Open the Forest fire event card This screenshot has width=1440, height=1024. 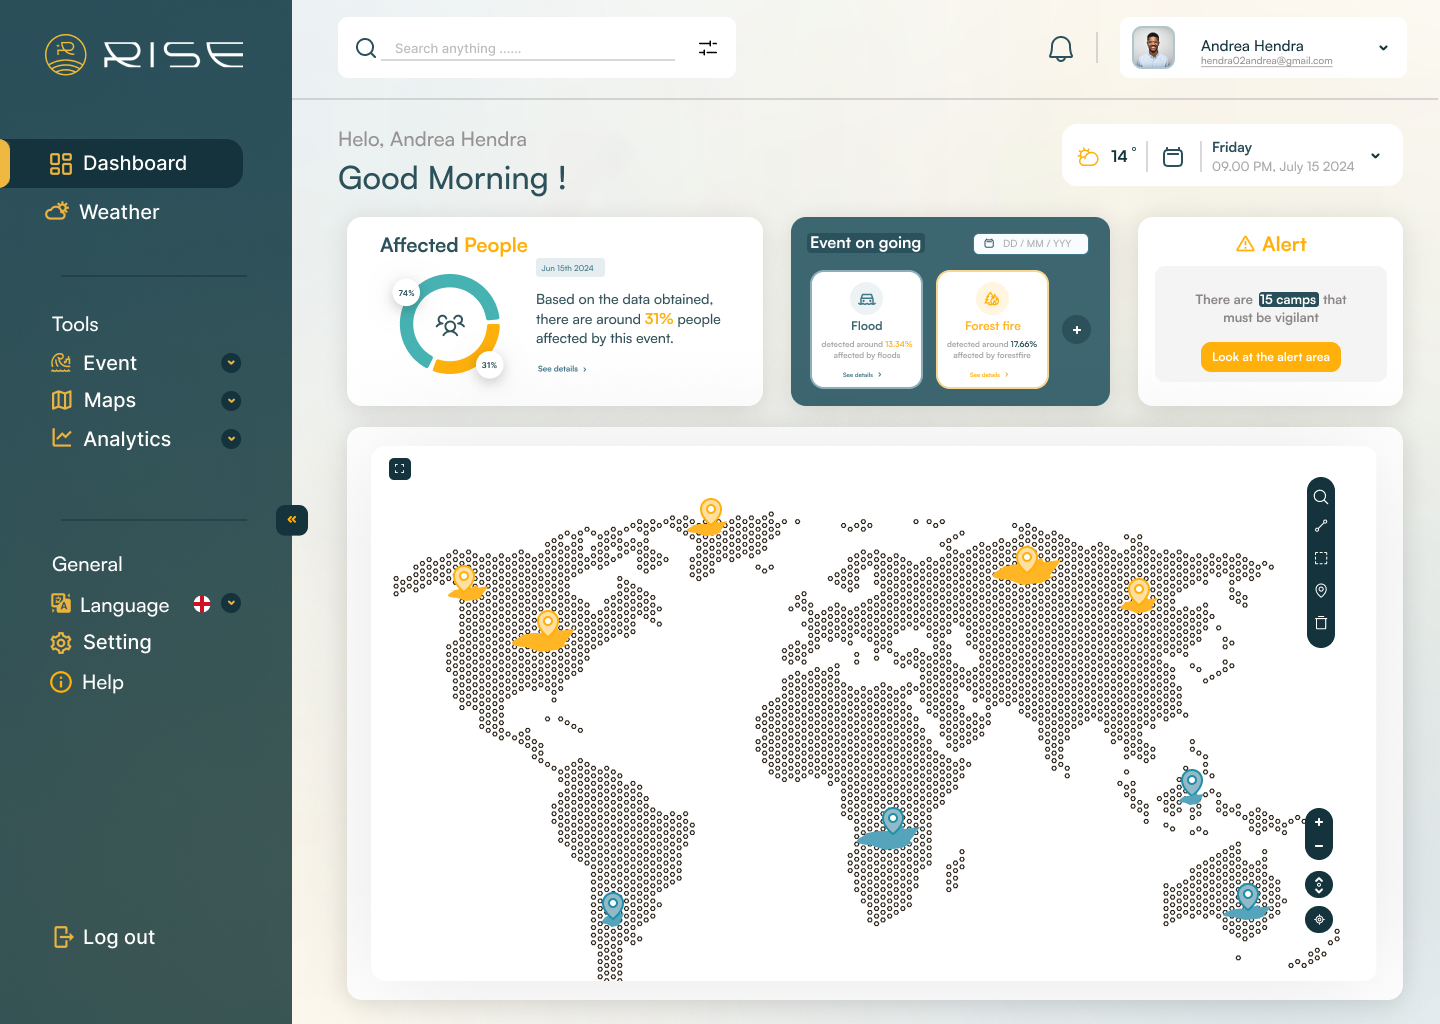coord(992,329)
